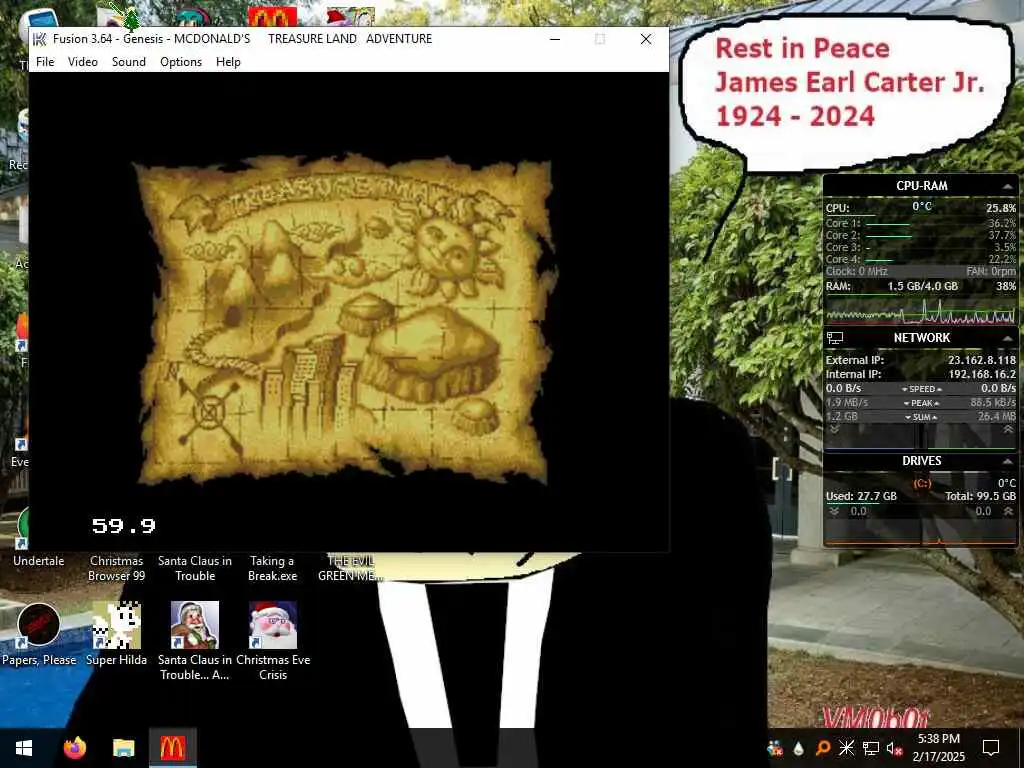Click the Core 2 usage bar
The image size is (1024, 768).
(888, 236)
